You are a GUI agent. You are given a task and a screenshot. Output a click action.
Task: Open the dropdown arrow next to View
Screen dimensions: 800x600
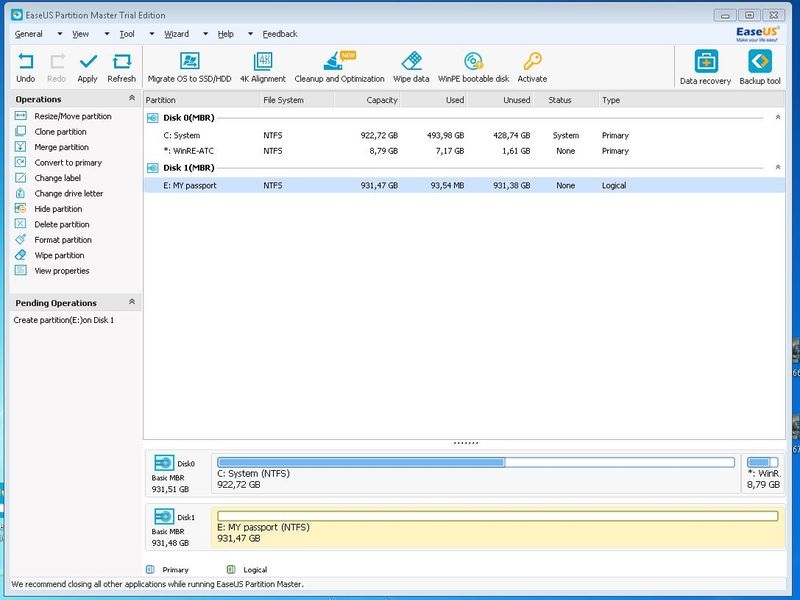(107, 34)
